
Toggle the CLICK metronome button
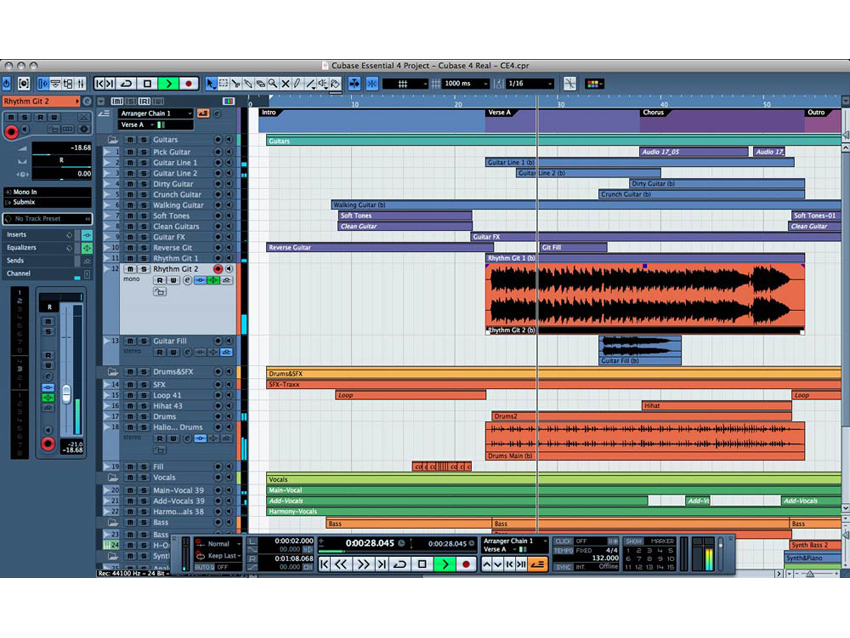pyautogui.click(x=563, y=541)
